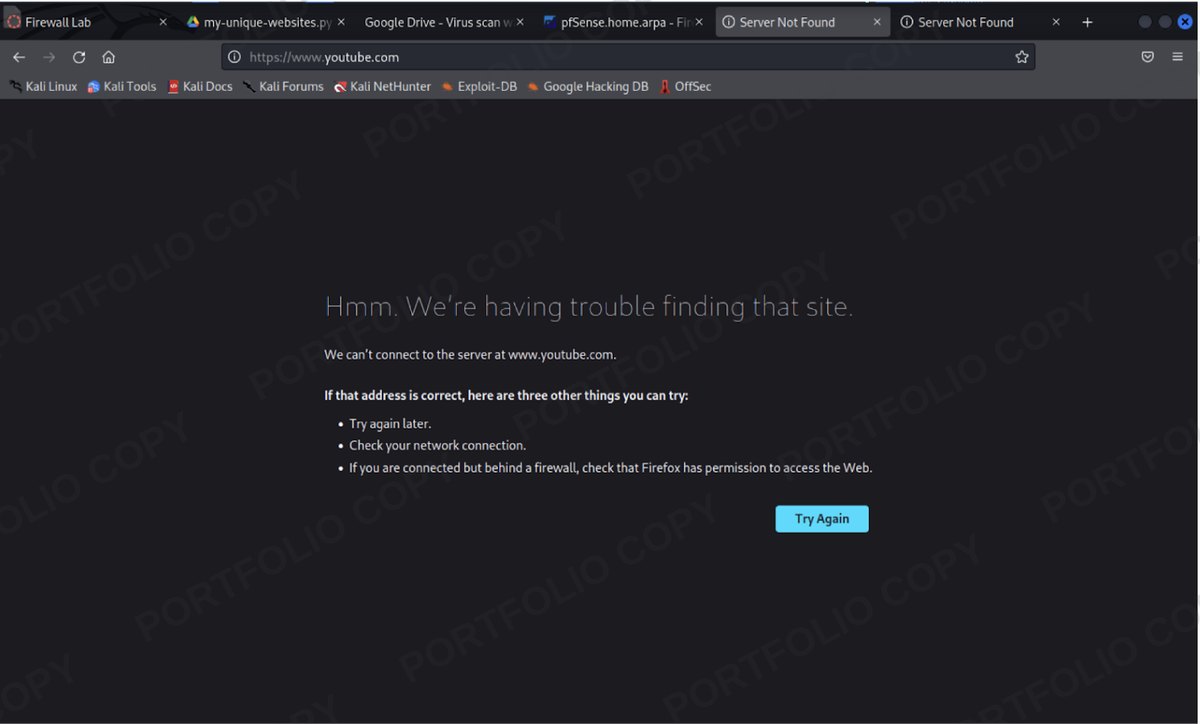Click the first gray window control button
This screenshot has width=1200, height=724.
(x=1145, y=22)
